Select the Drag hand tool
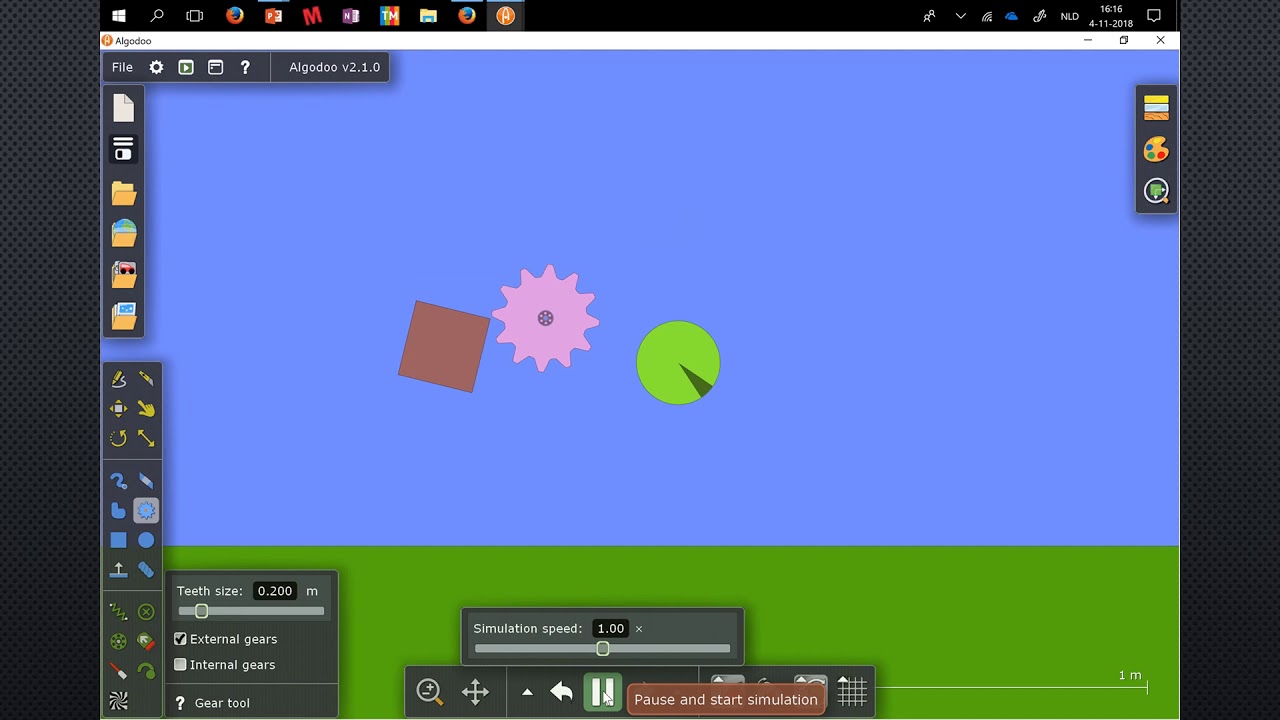 pos(146,408)
